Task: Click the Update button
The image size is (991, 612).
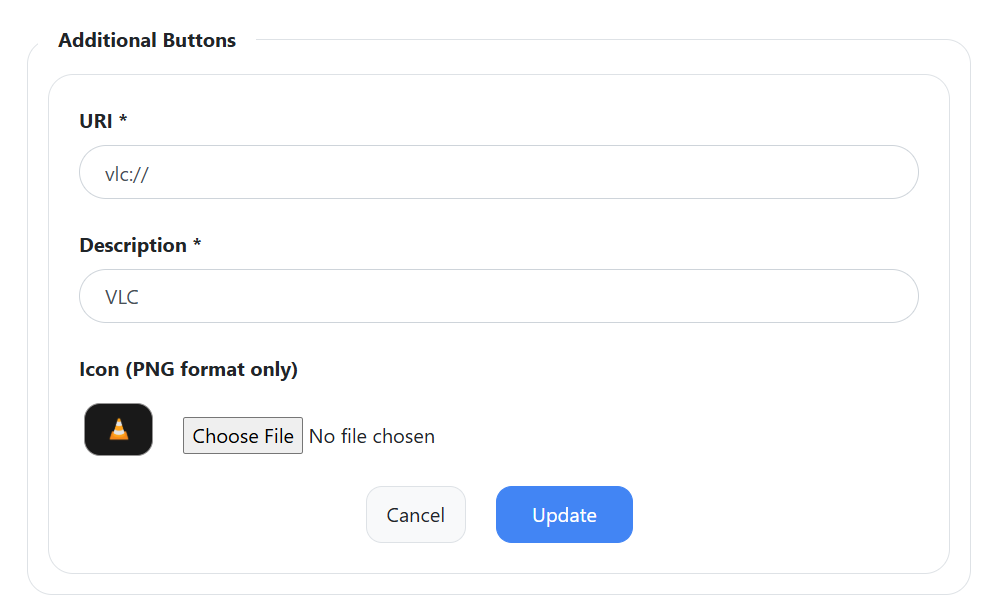Action: [564, 515]
